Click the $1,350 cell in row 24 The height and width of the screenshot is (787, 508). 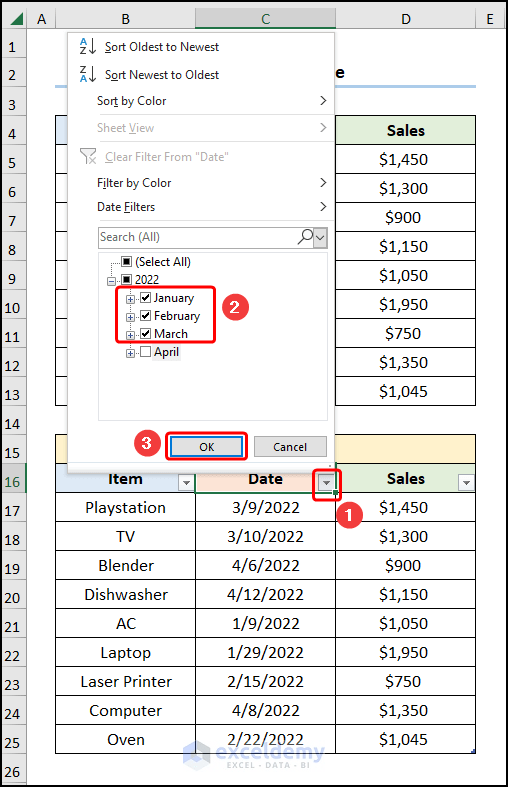[406, 711]
